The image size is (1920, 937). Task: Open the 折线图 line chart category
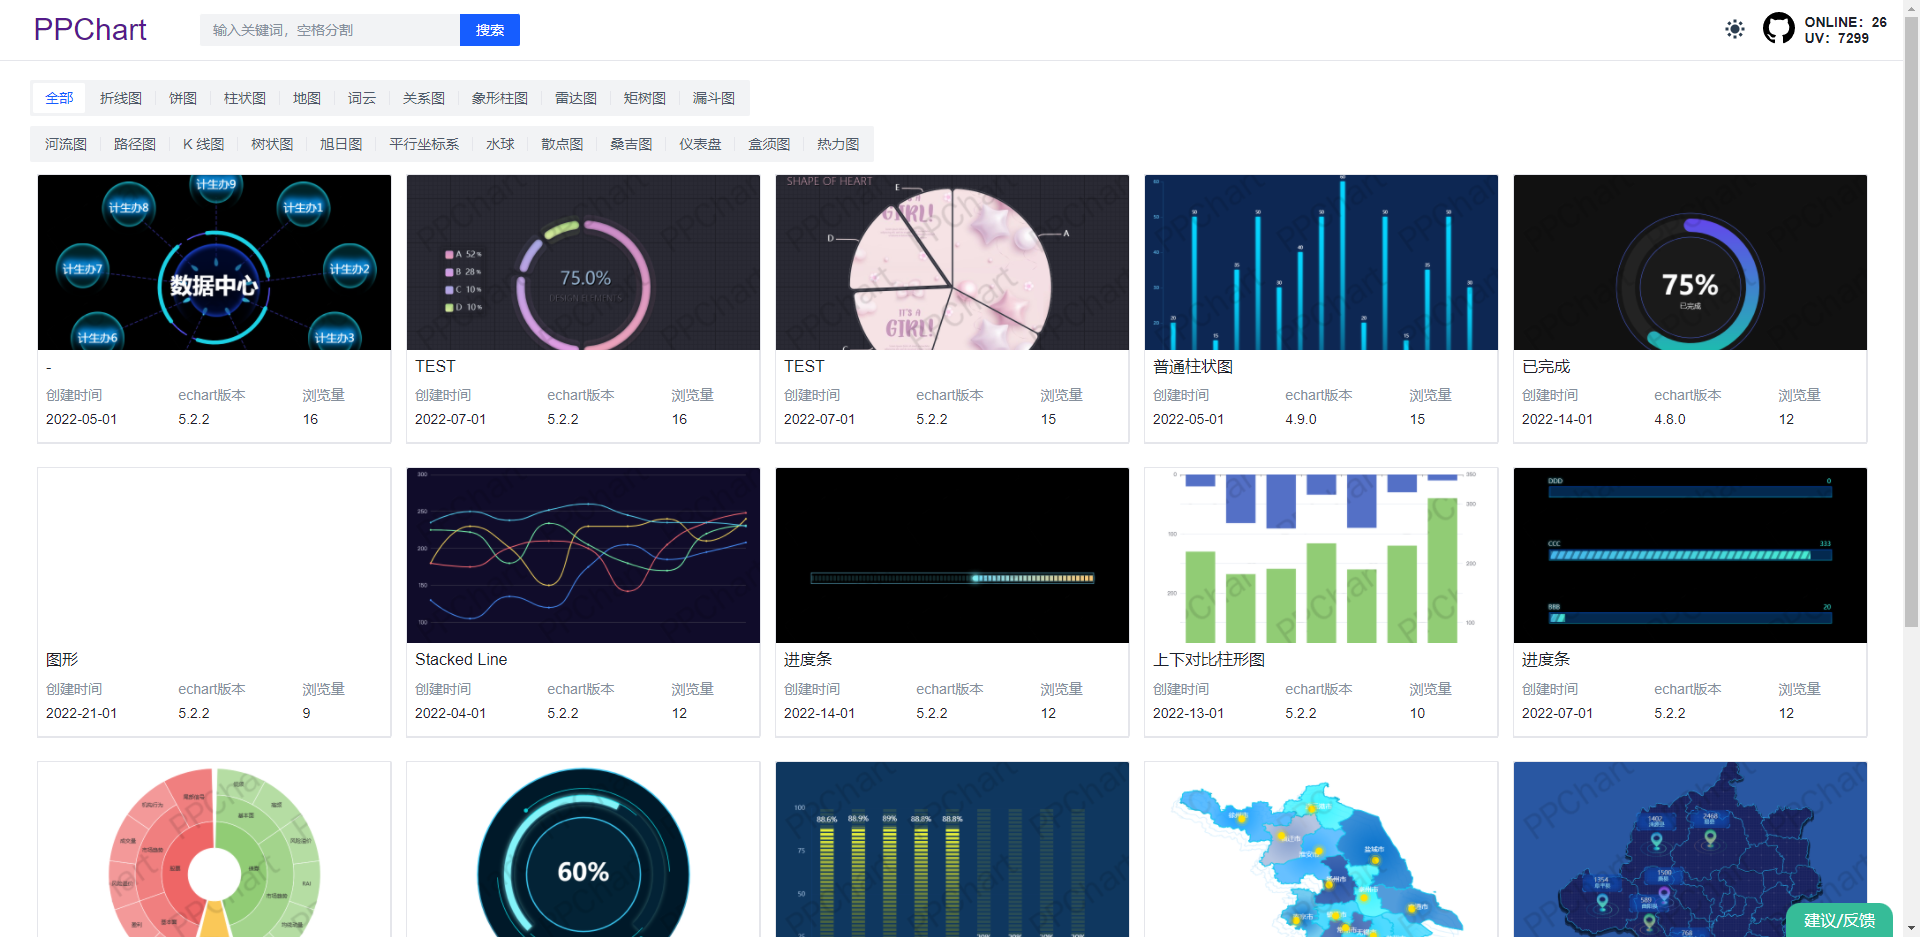pos(120,98)
